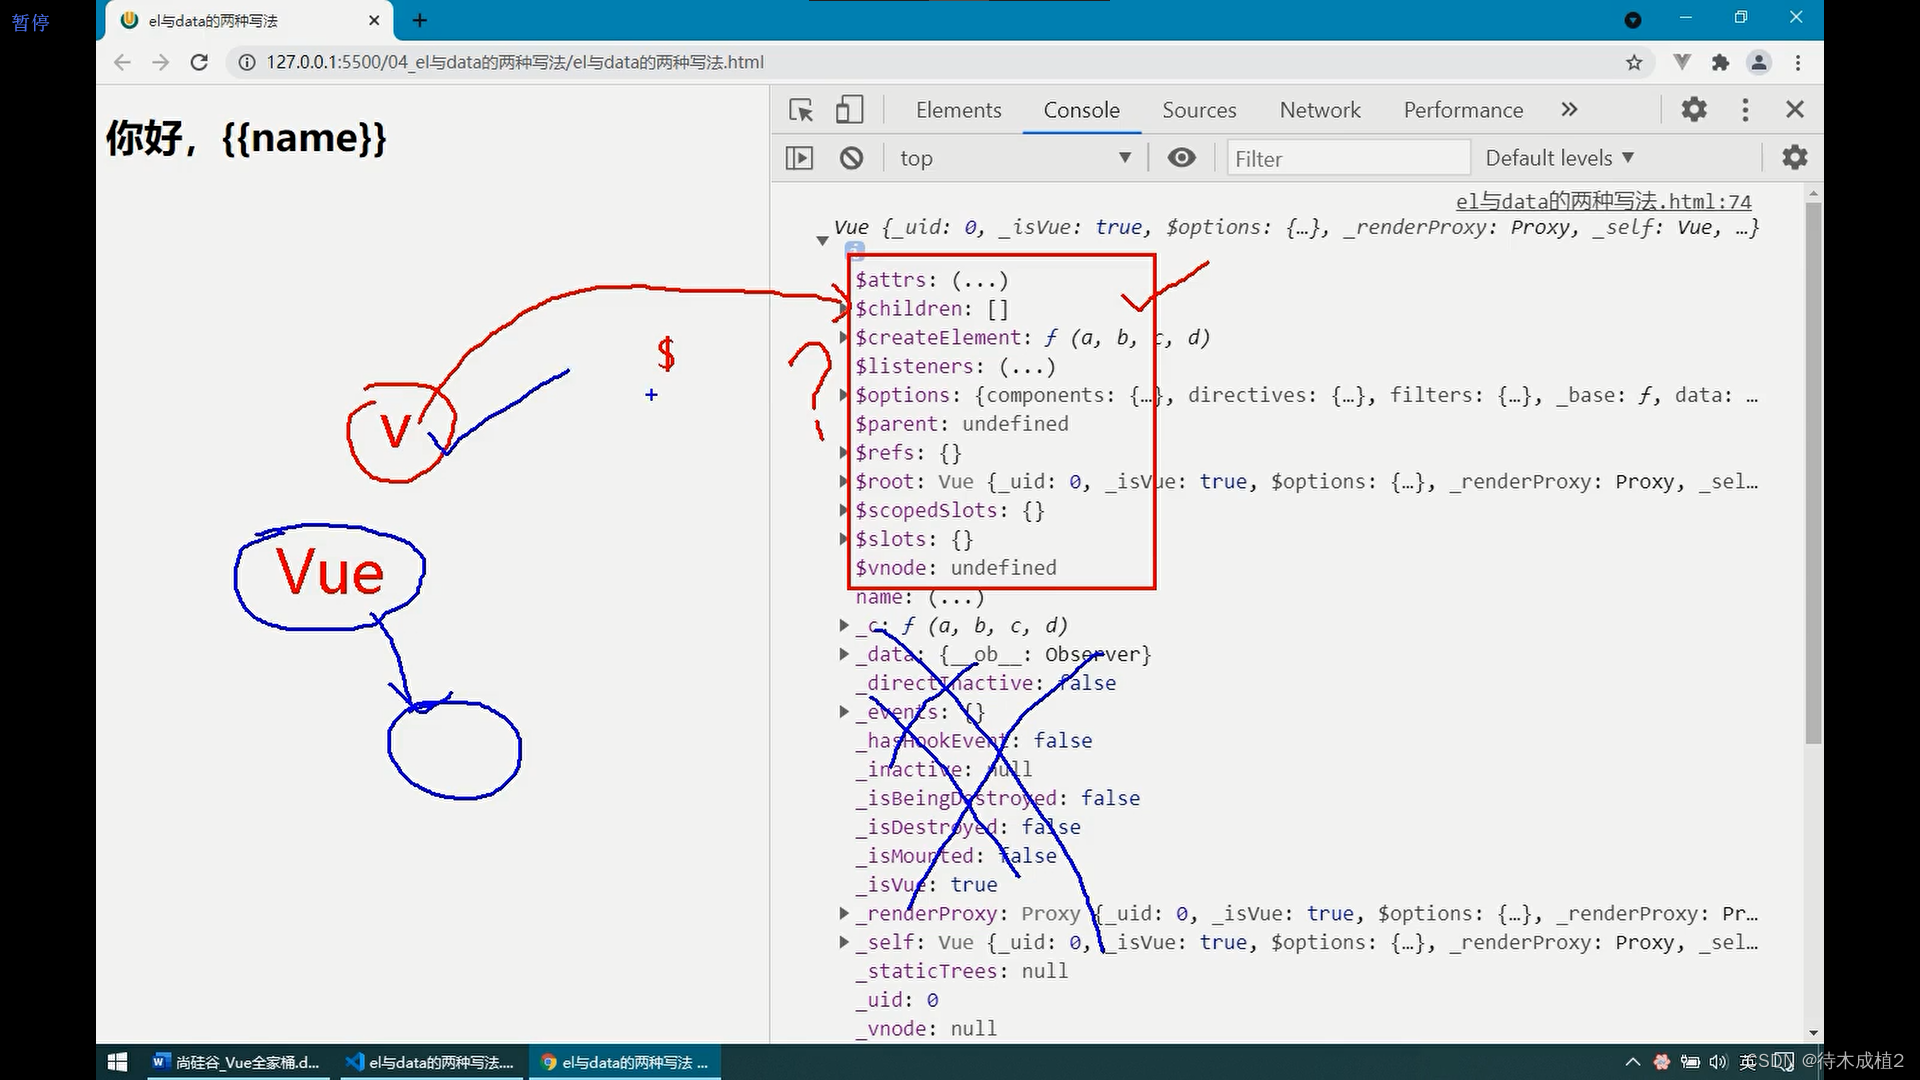The height and width of the screenshot is (1080, 1920).
Task: Toggle the device toolbar icon
Action: coord(849,110)
